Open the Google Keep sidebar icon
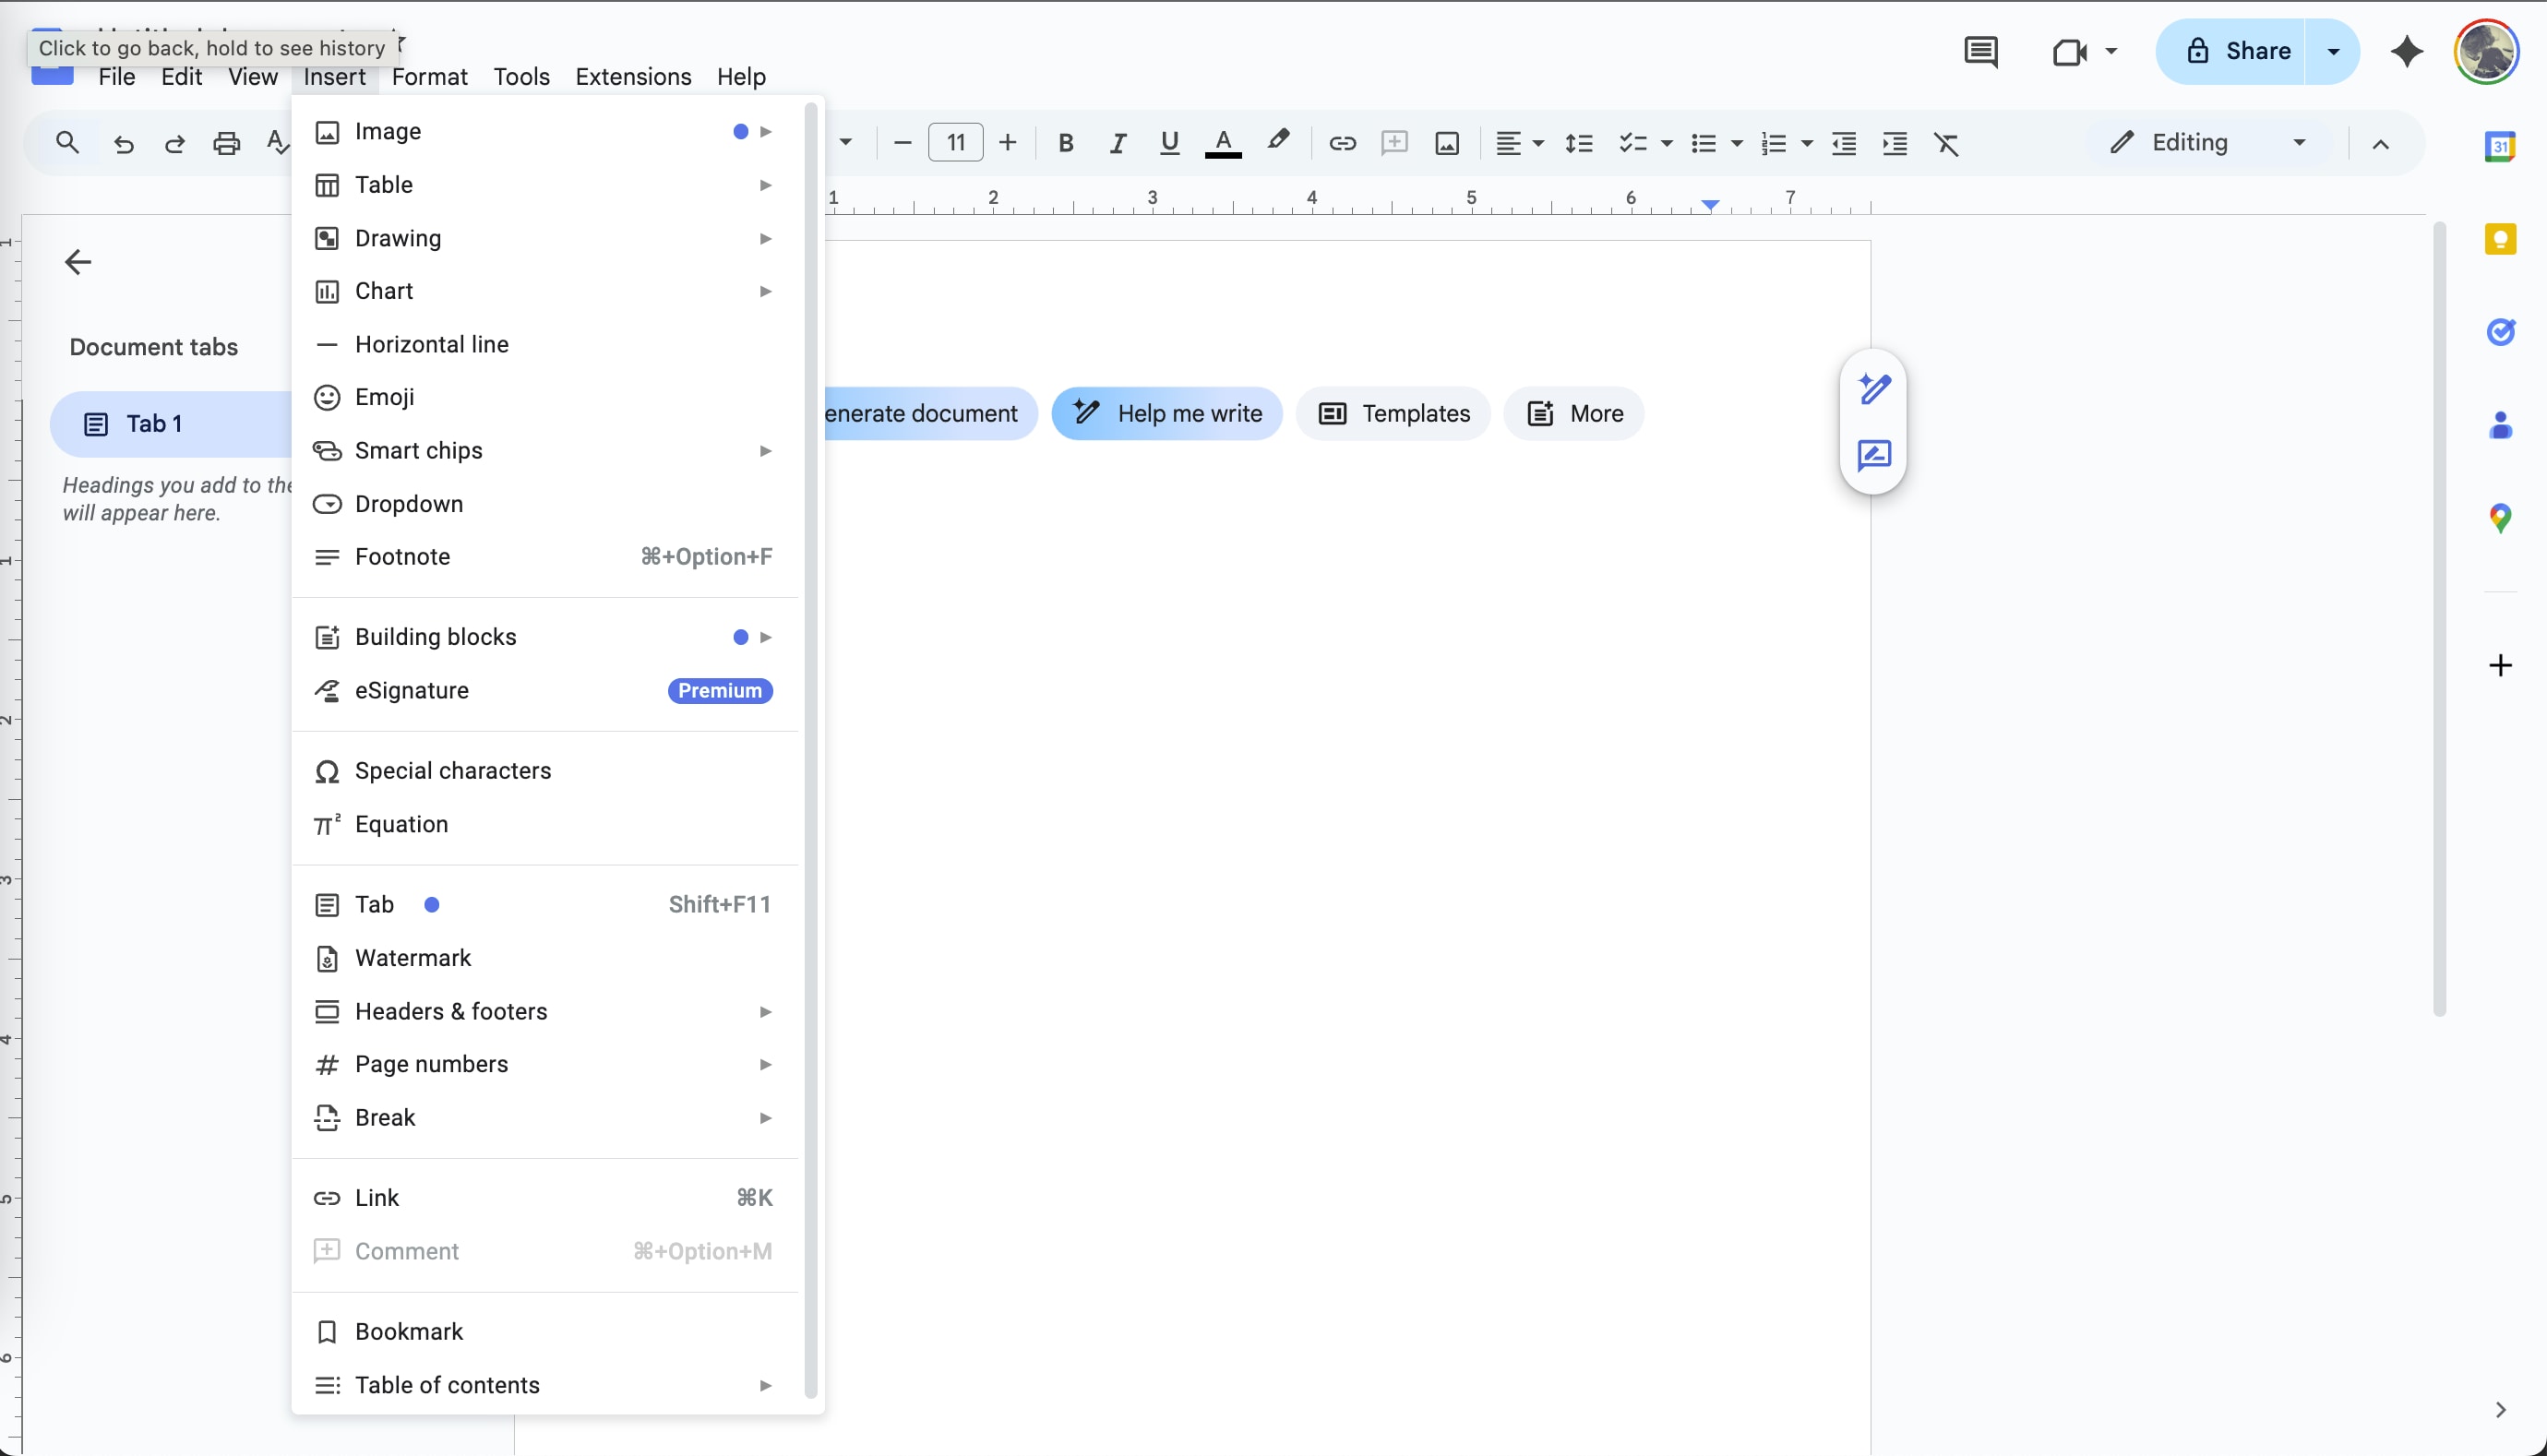2547x1456 pixels. point(2499,239)
